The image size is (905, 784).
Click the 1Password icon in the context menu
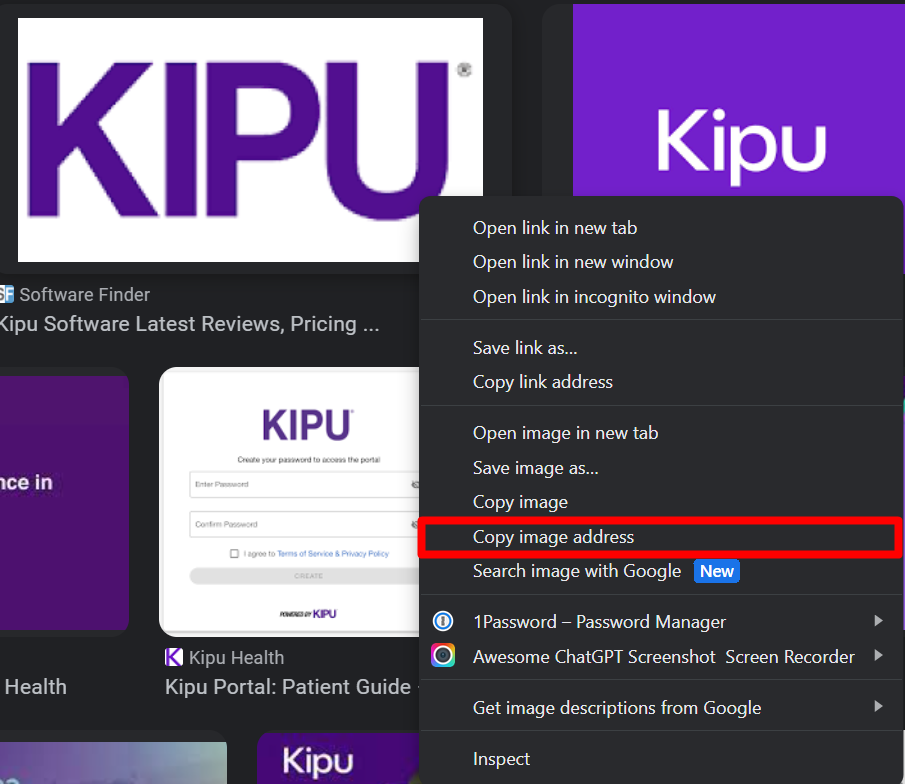coord(443,622)
